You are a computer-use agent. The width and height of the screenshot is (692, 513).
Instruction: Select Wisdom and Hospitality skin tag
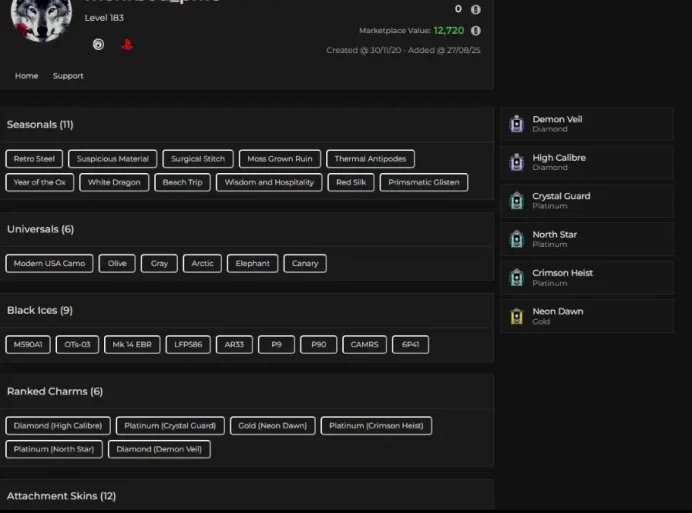pyautogui.click(x=269, y=182)
